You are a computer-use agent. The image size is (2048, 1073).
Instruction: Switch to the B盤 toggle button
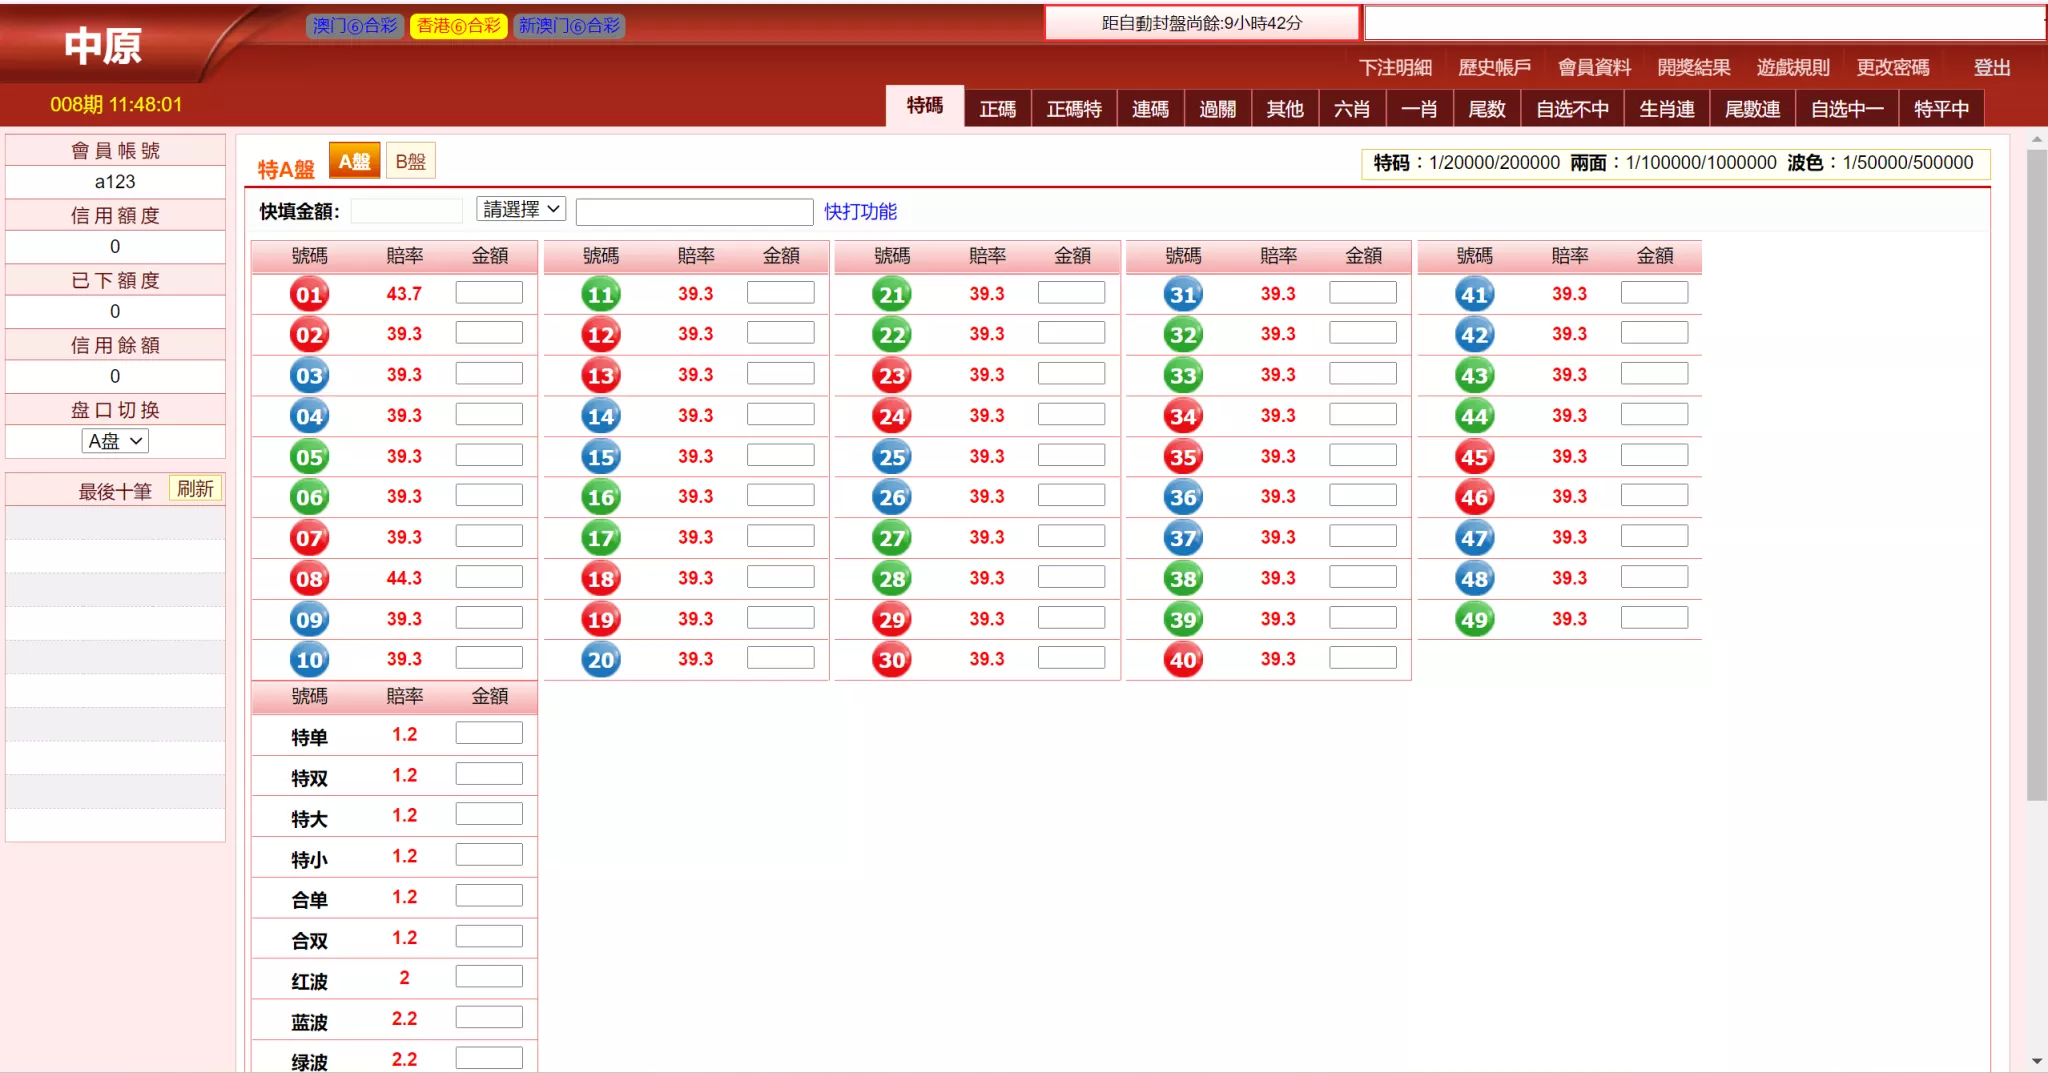tap(410, 162)
